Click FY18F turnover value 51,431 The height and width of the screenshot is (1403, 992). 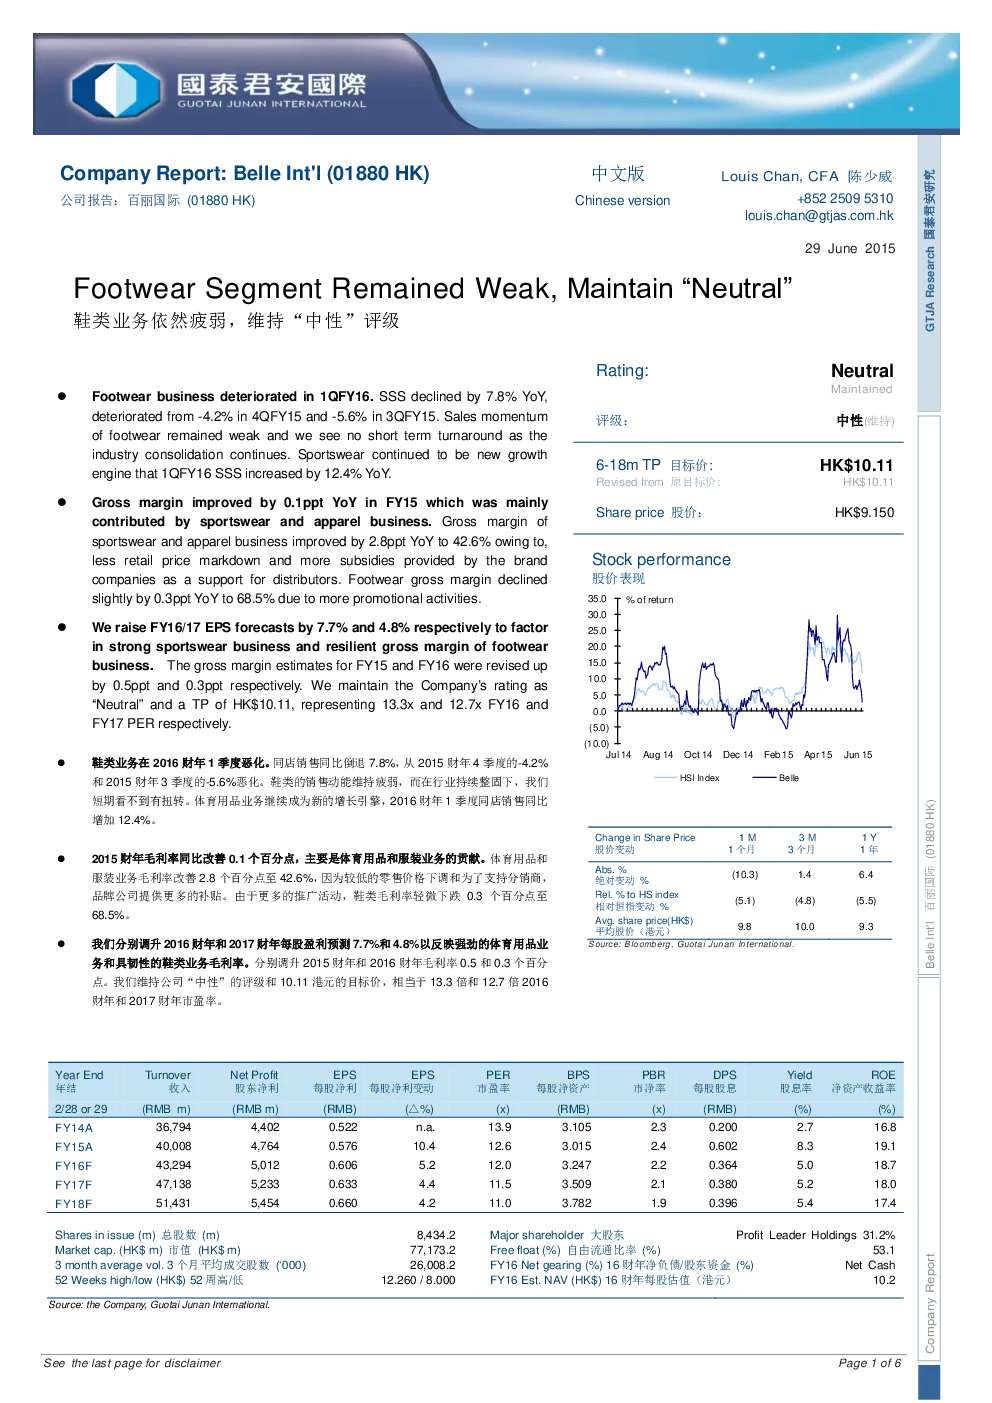tap(173, 1204)
